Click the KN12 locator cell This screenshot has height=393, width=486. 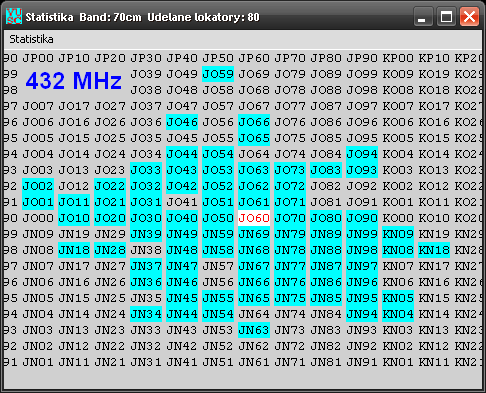click(434, 346)
